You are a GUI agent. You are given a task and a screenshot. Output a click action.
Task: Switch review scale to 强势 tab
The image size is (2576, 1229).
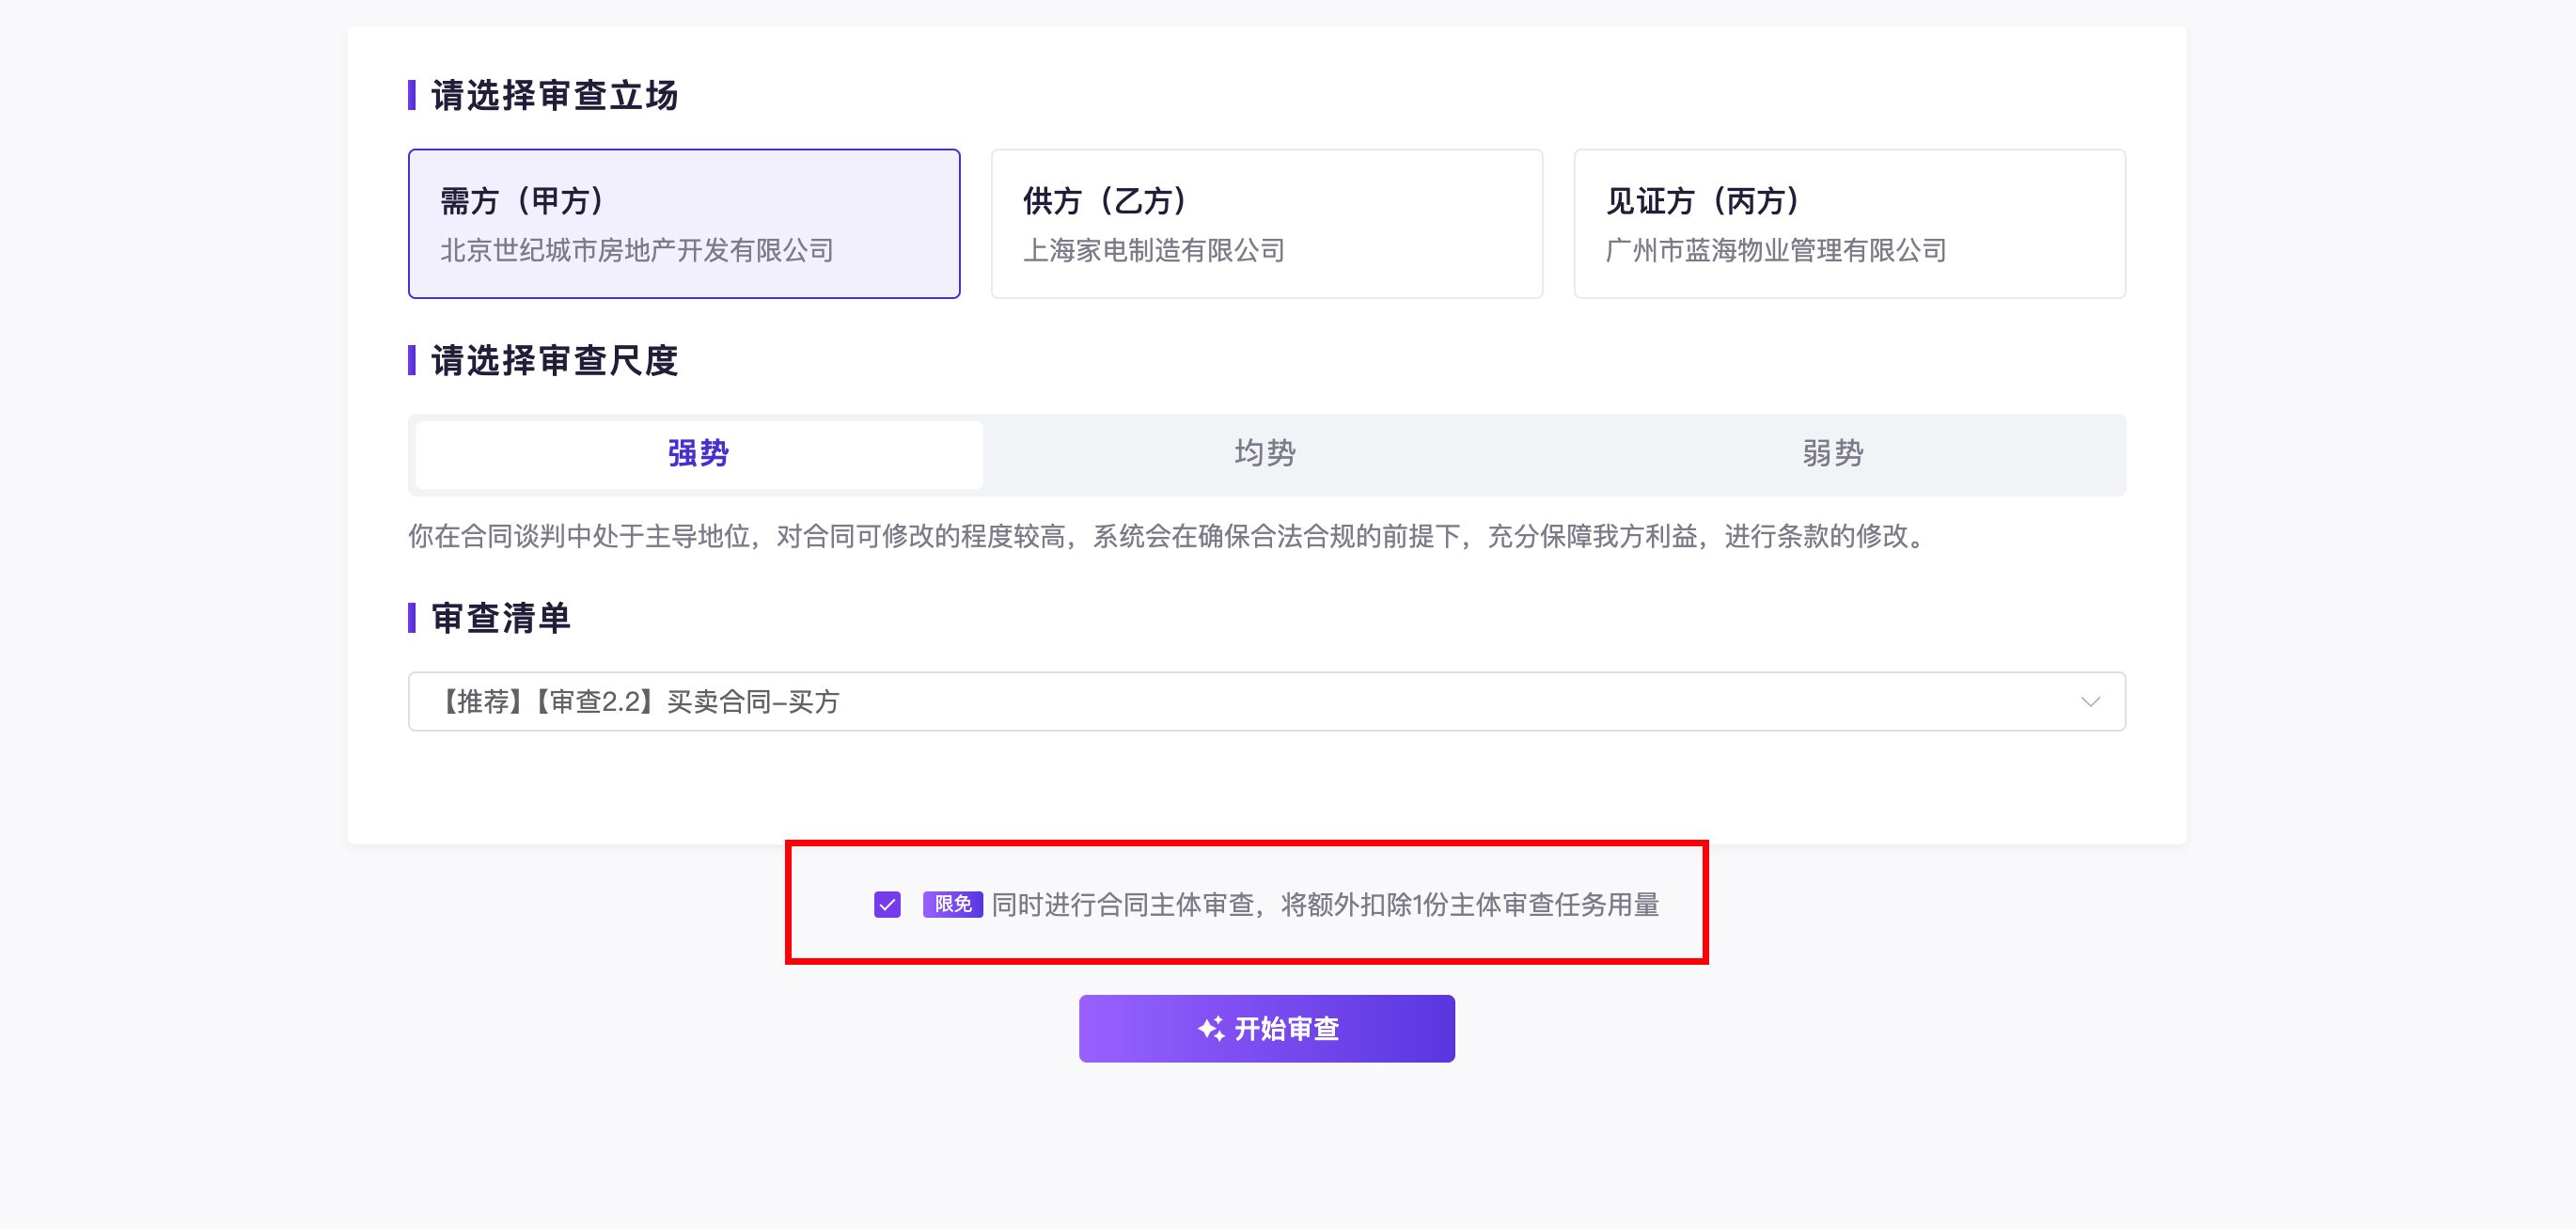tap(698, 454)
